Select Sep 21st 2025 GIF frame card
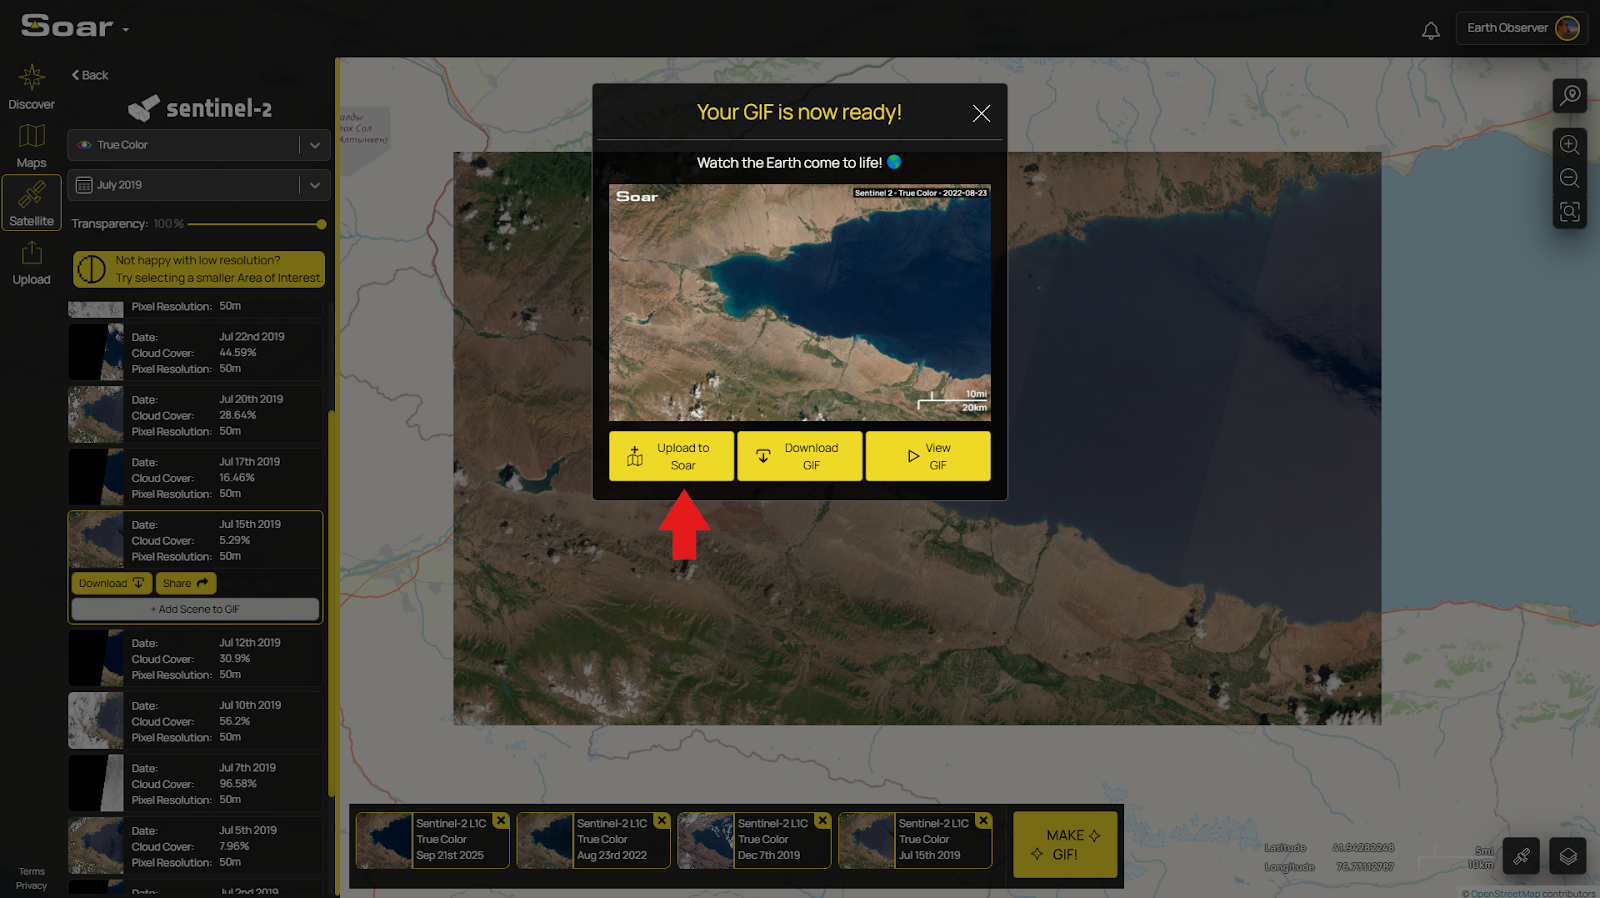The height and width of the screenshot is (898, 1600). point(432,840)
